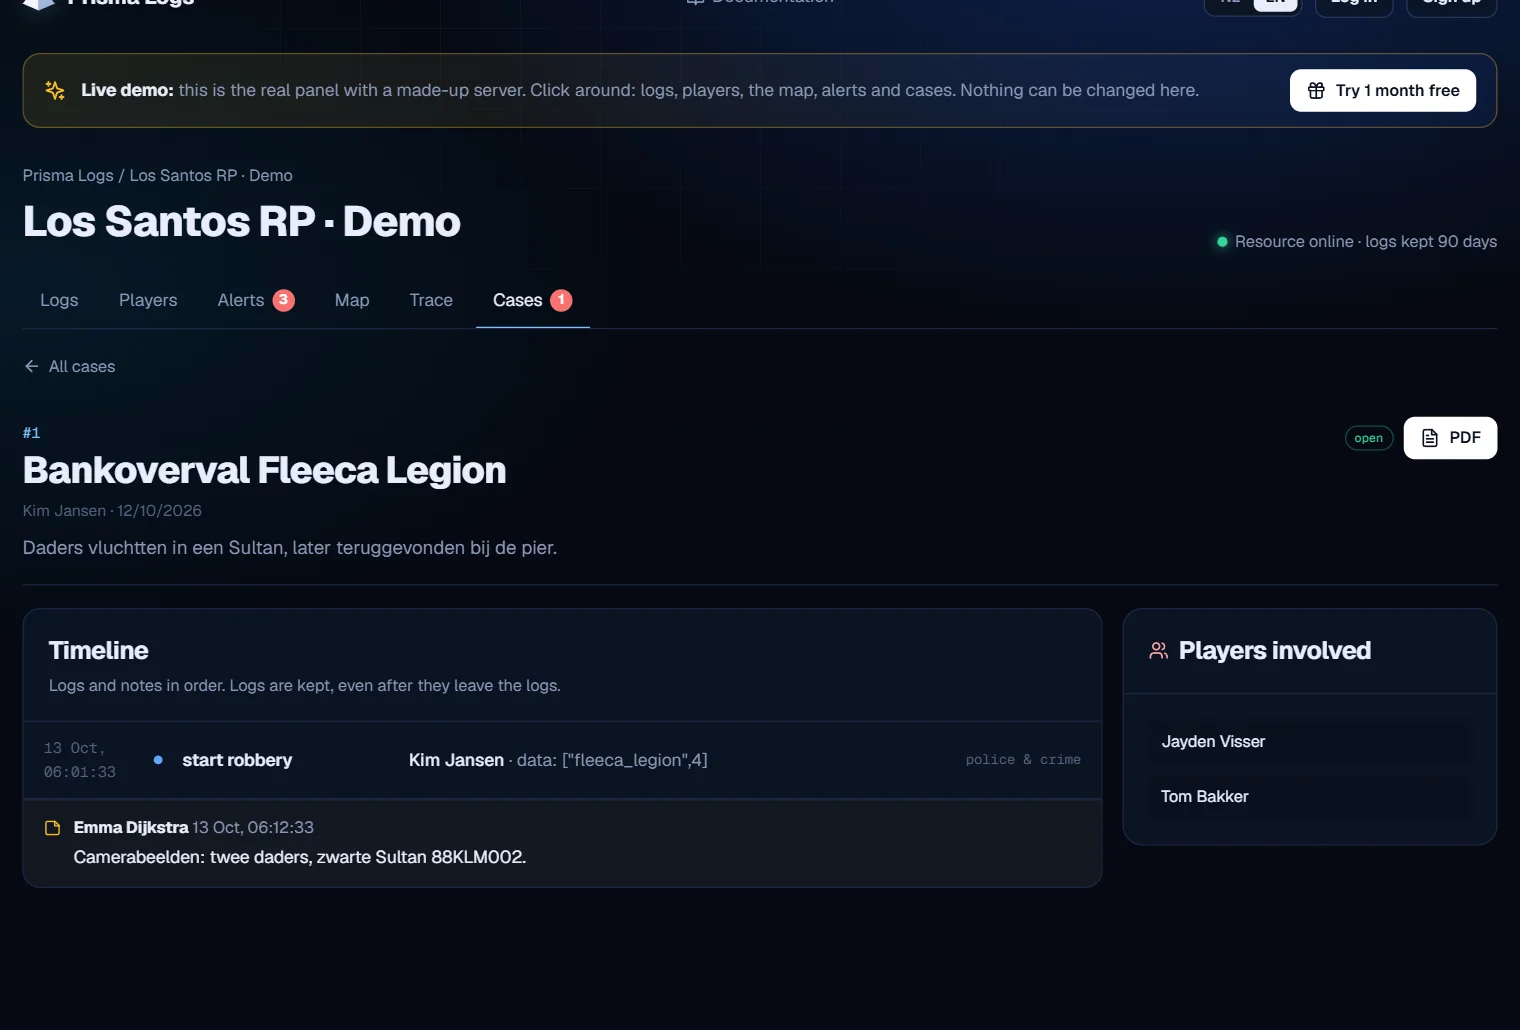Export the case as PDF
The width and height of the screenshot is (1520, 1030).
1450,438
